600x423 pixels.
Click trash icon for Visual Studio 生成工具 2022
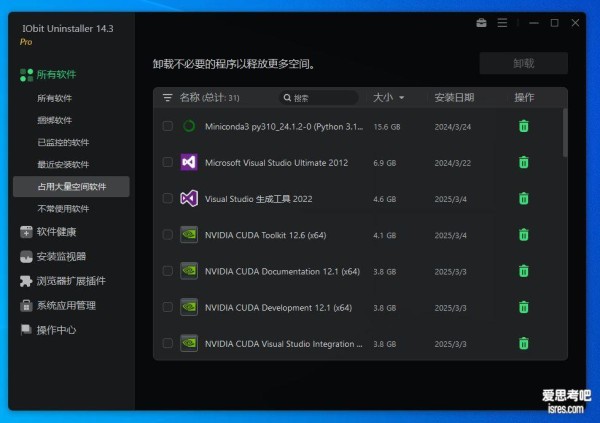(523, 199)
